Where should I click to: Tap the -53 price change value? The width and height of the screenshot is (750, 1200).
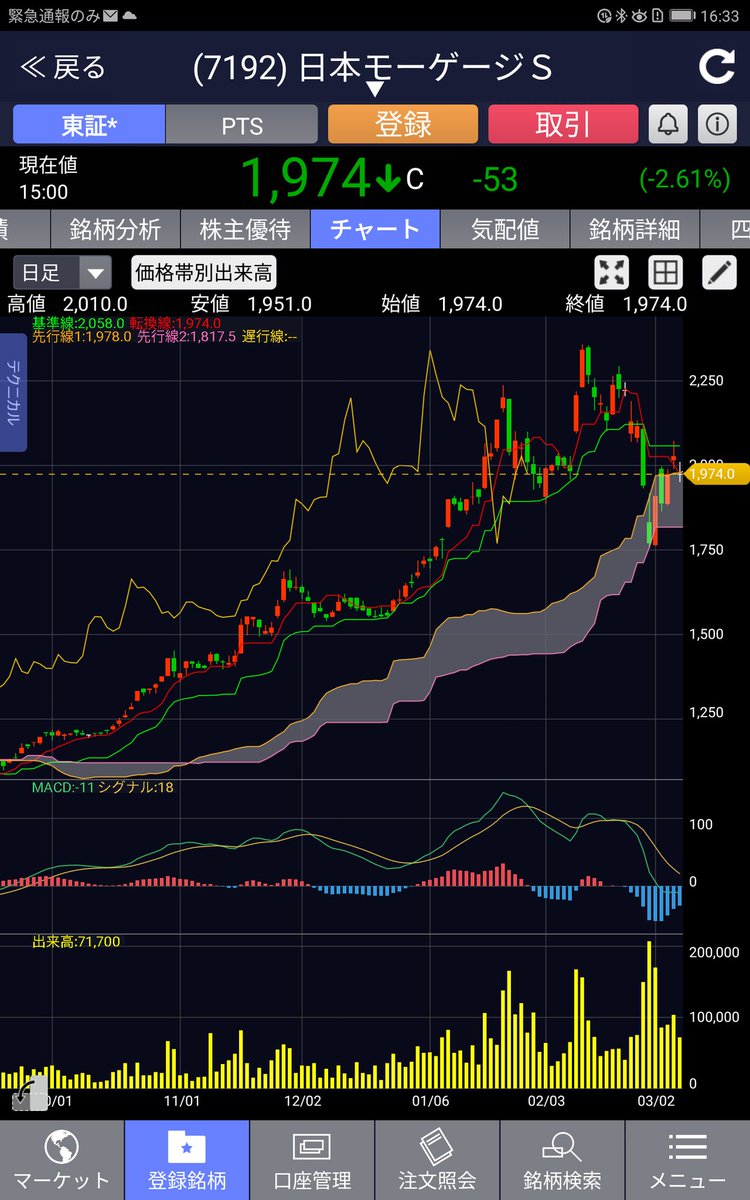point(495,179)
